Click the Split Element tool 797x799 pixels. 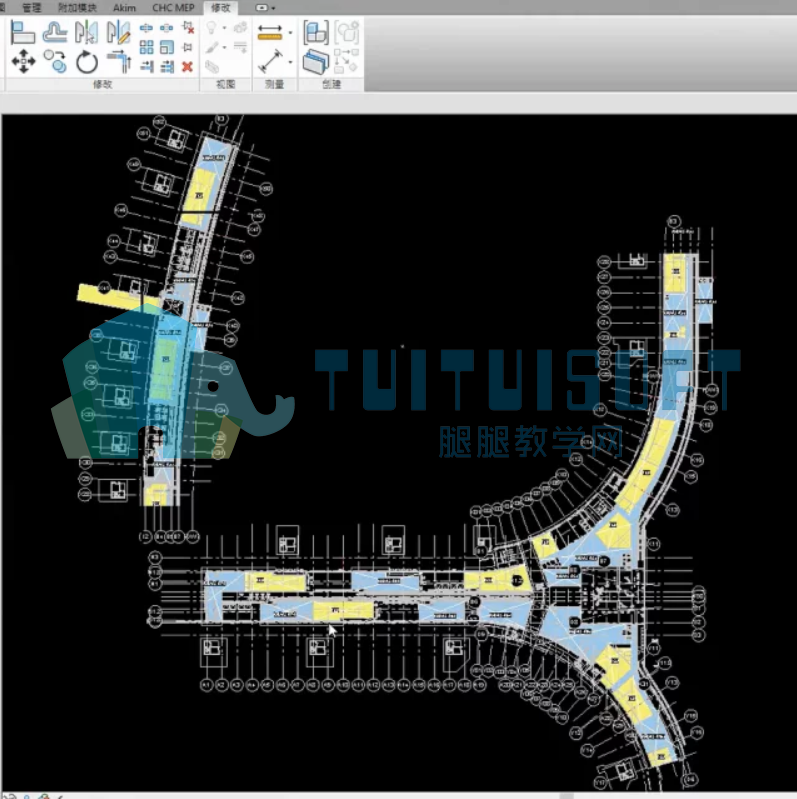146,28
